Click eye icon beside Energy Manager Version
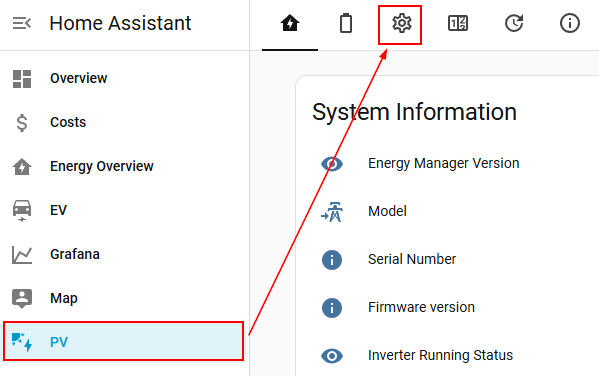 pos(332,164)
